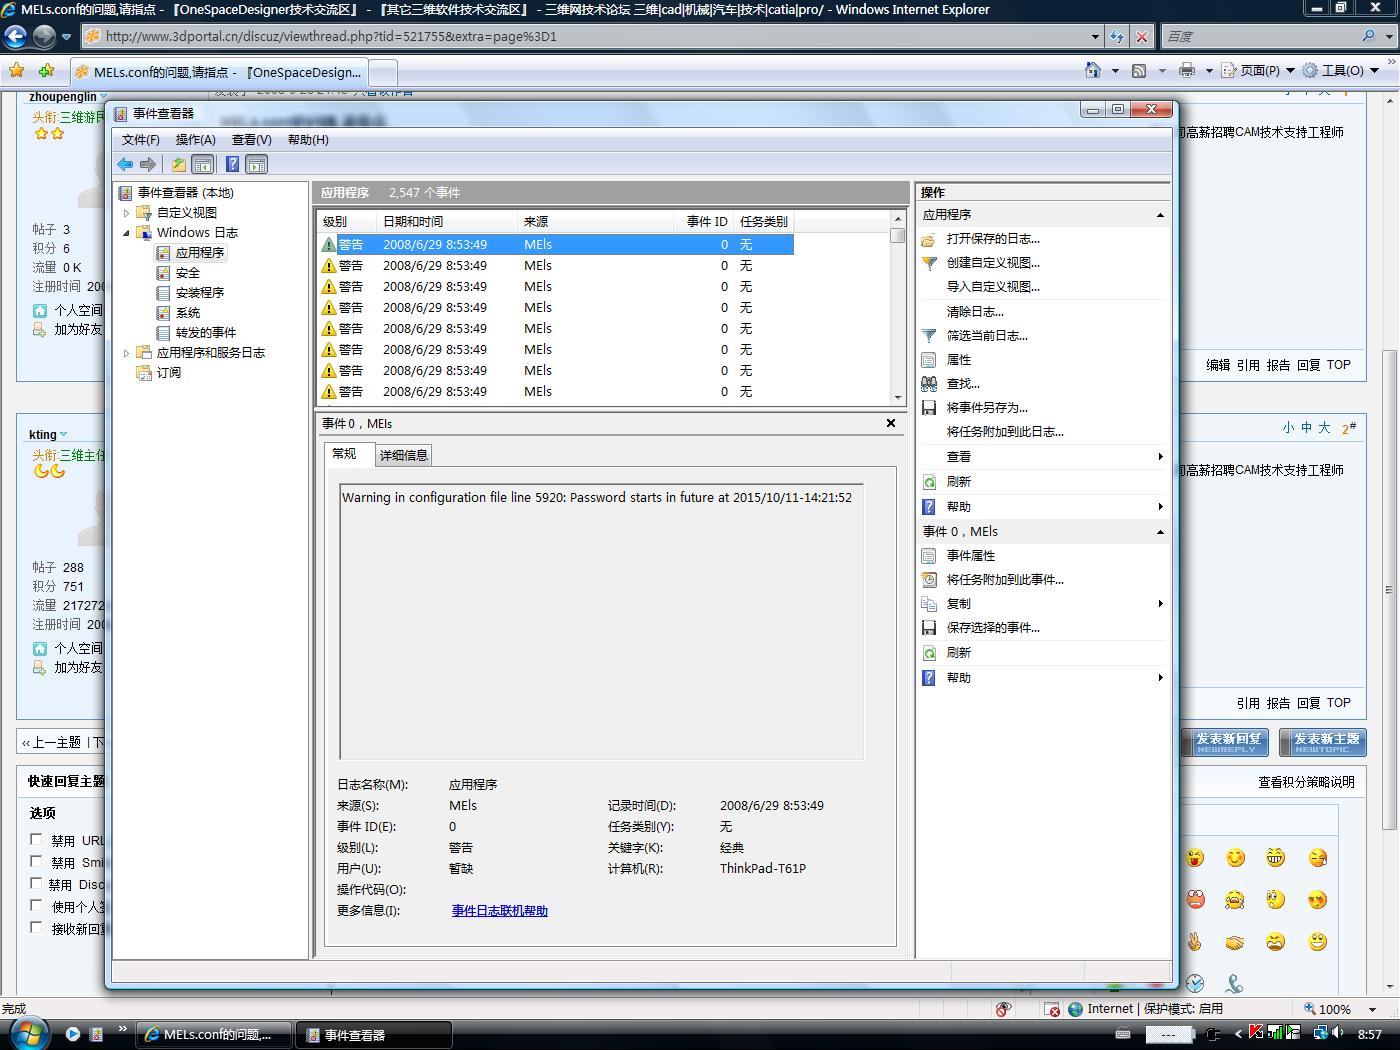Open 属性 in the actions pane
Image resolution: width=1400 pixels, height=1050 pixels.
[958, 360]
